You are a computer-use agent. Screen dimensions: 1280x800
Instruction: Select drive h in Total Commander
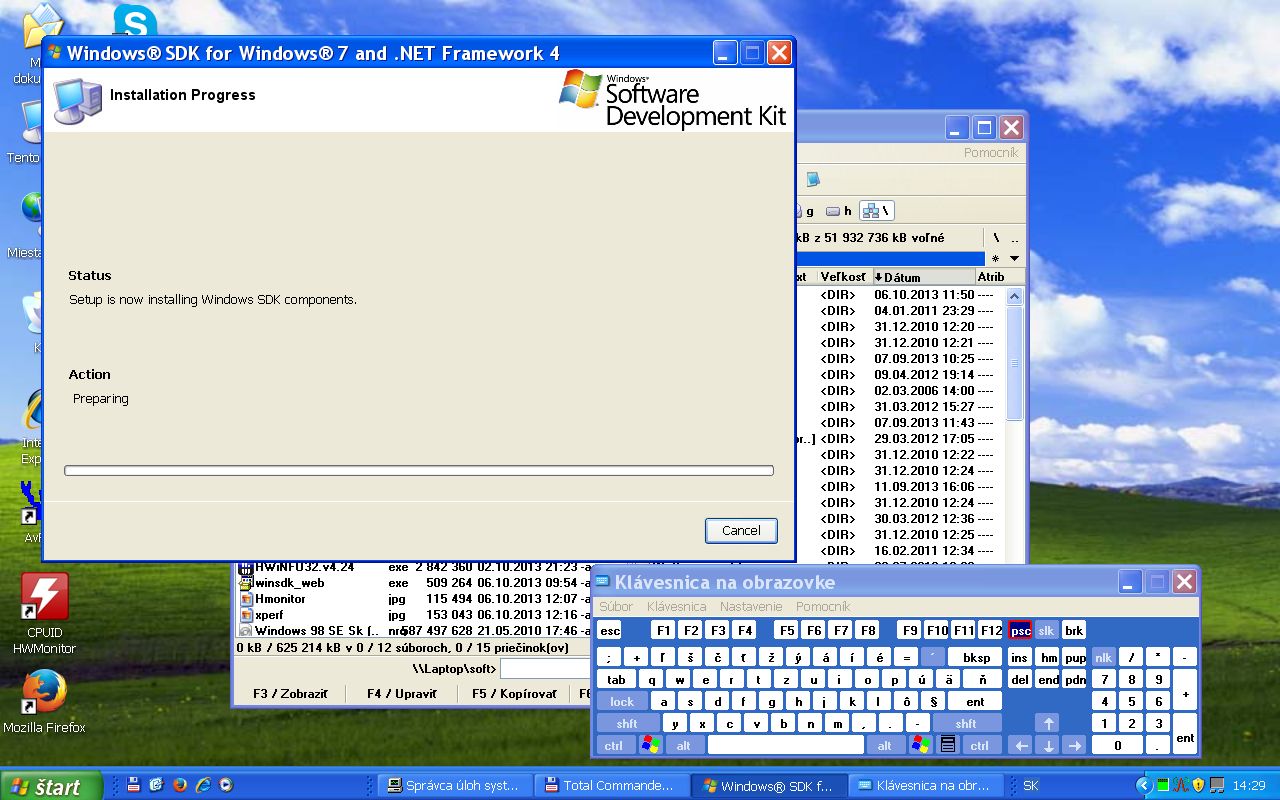[x=839, y=211]
